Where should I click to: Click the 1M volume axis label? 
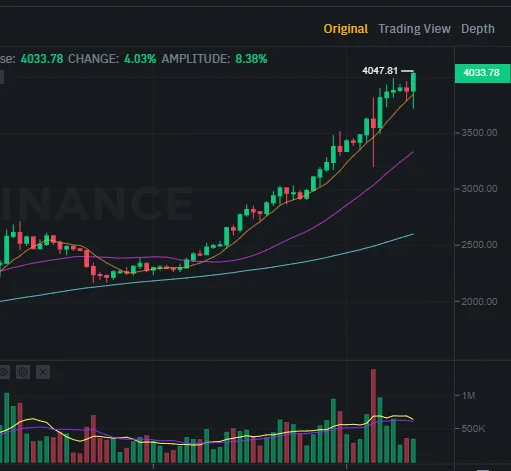(468, 396)
